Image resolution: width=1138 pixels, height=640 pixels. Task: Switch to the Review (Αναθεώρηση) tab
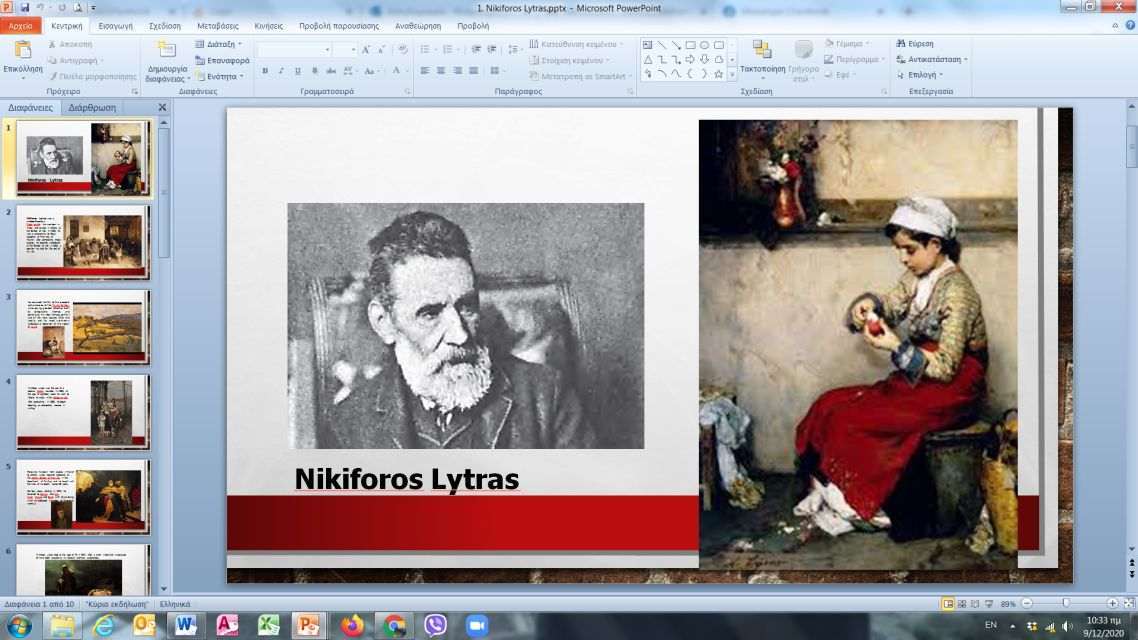(x=418, y=25)
